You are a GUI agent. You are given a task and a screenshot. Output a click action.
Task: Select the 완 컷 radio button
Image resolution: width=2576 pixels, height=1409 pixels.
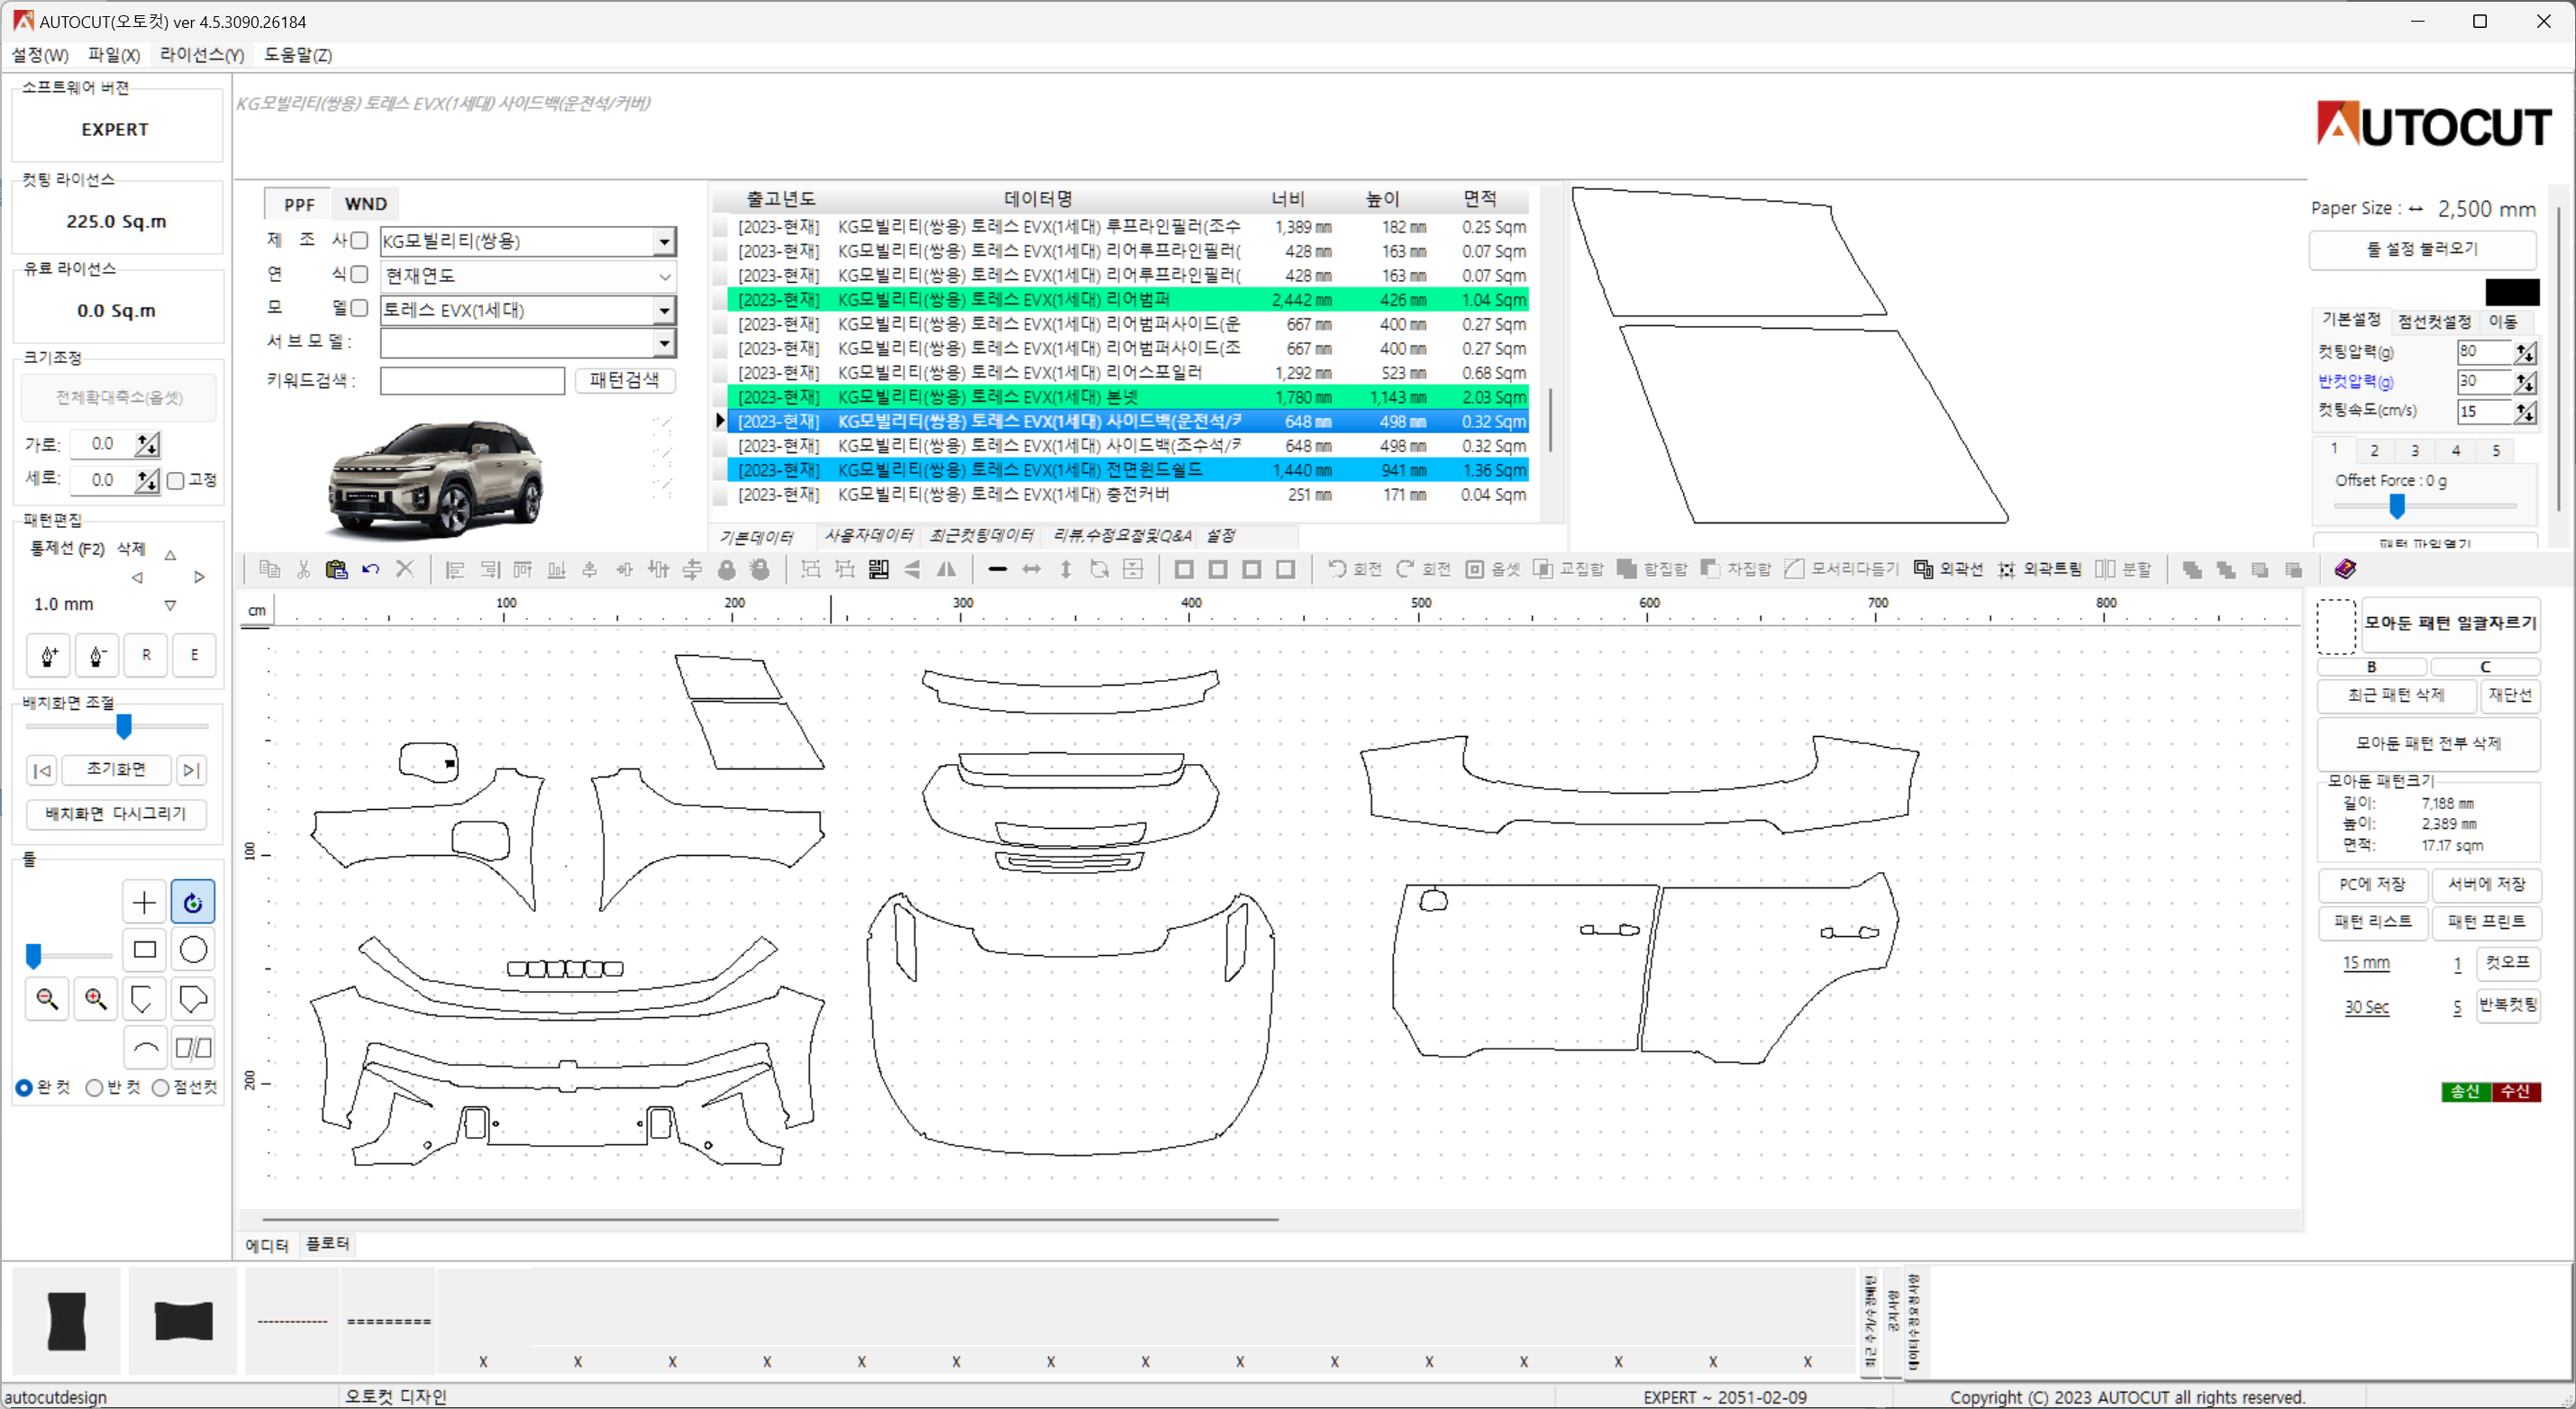point(24,1088)
